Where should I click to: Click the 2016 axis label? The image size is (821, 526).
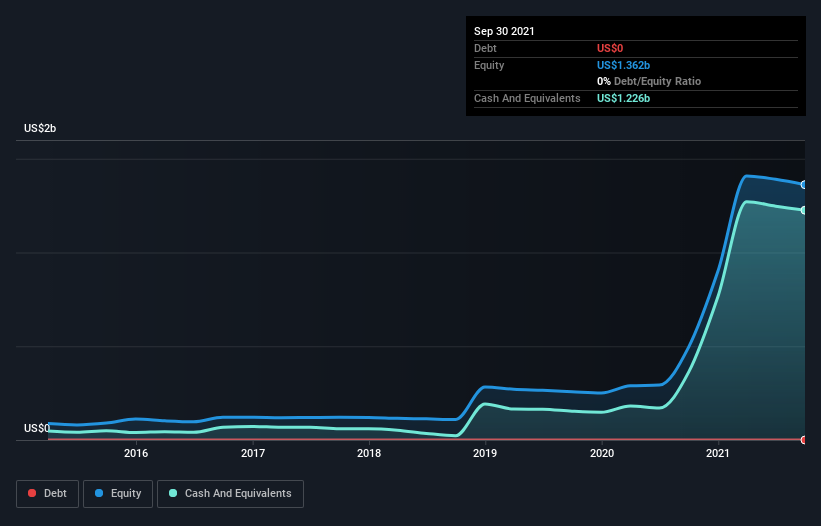click(136, 453)
